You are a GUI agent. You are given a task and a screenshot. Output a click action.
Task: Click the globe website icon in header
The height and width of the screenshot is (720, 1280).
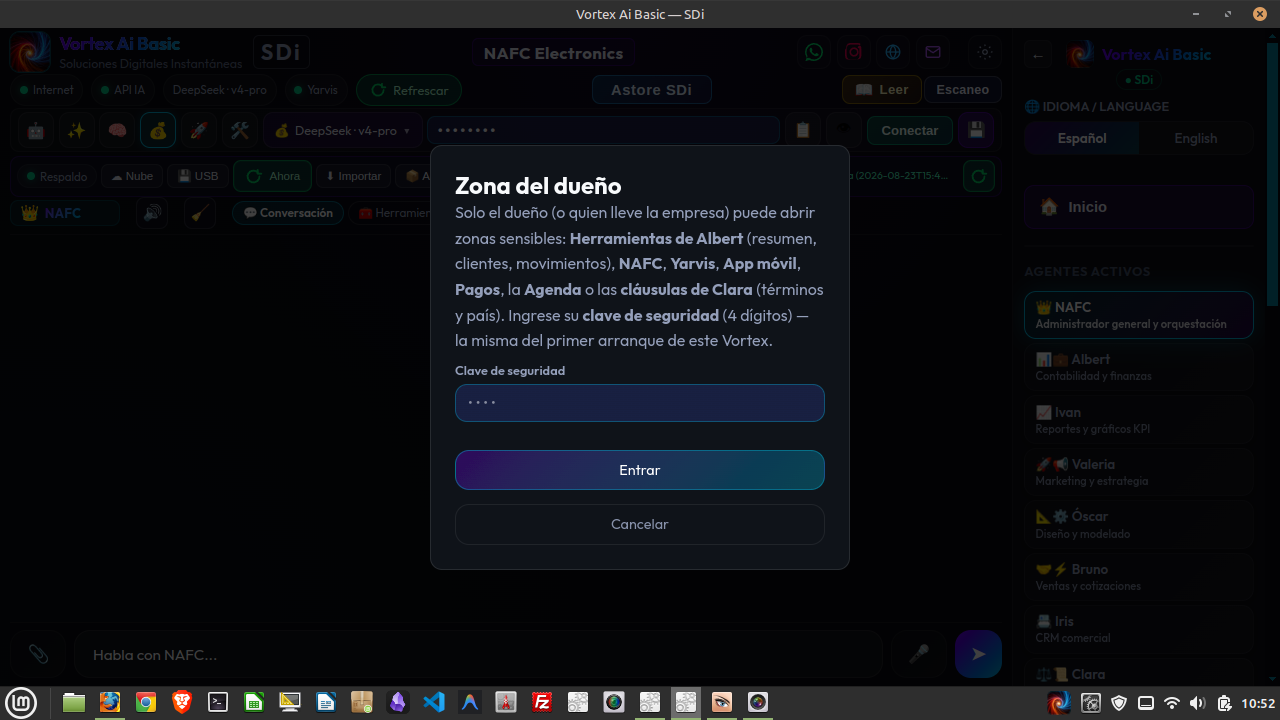point(893,52)
